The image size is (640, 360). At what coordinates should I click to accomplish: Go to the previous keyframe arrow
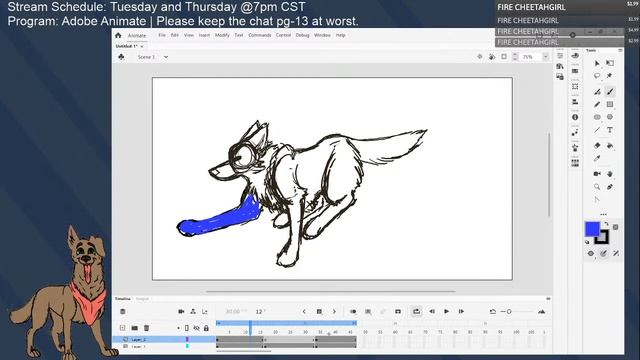pyautogui.click(x=304, y=311)
